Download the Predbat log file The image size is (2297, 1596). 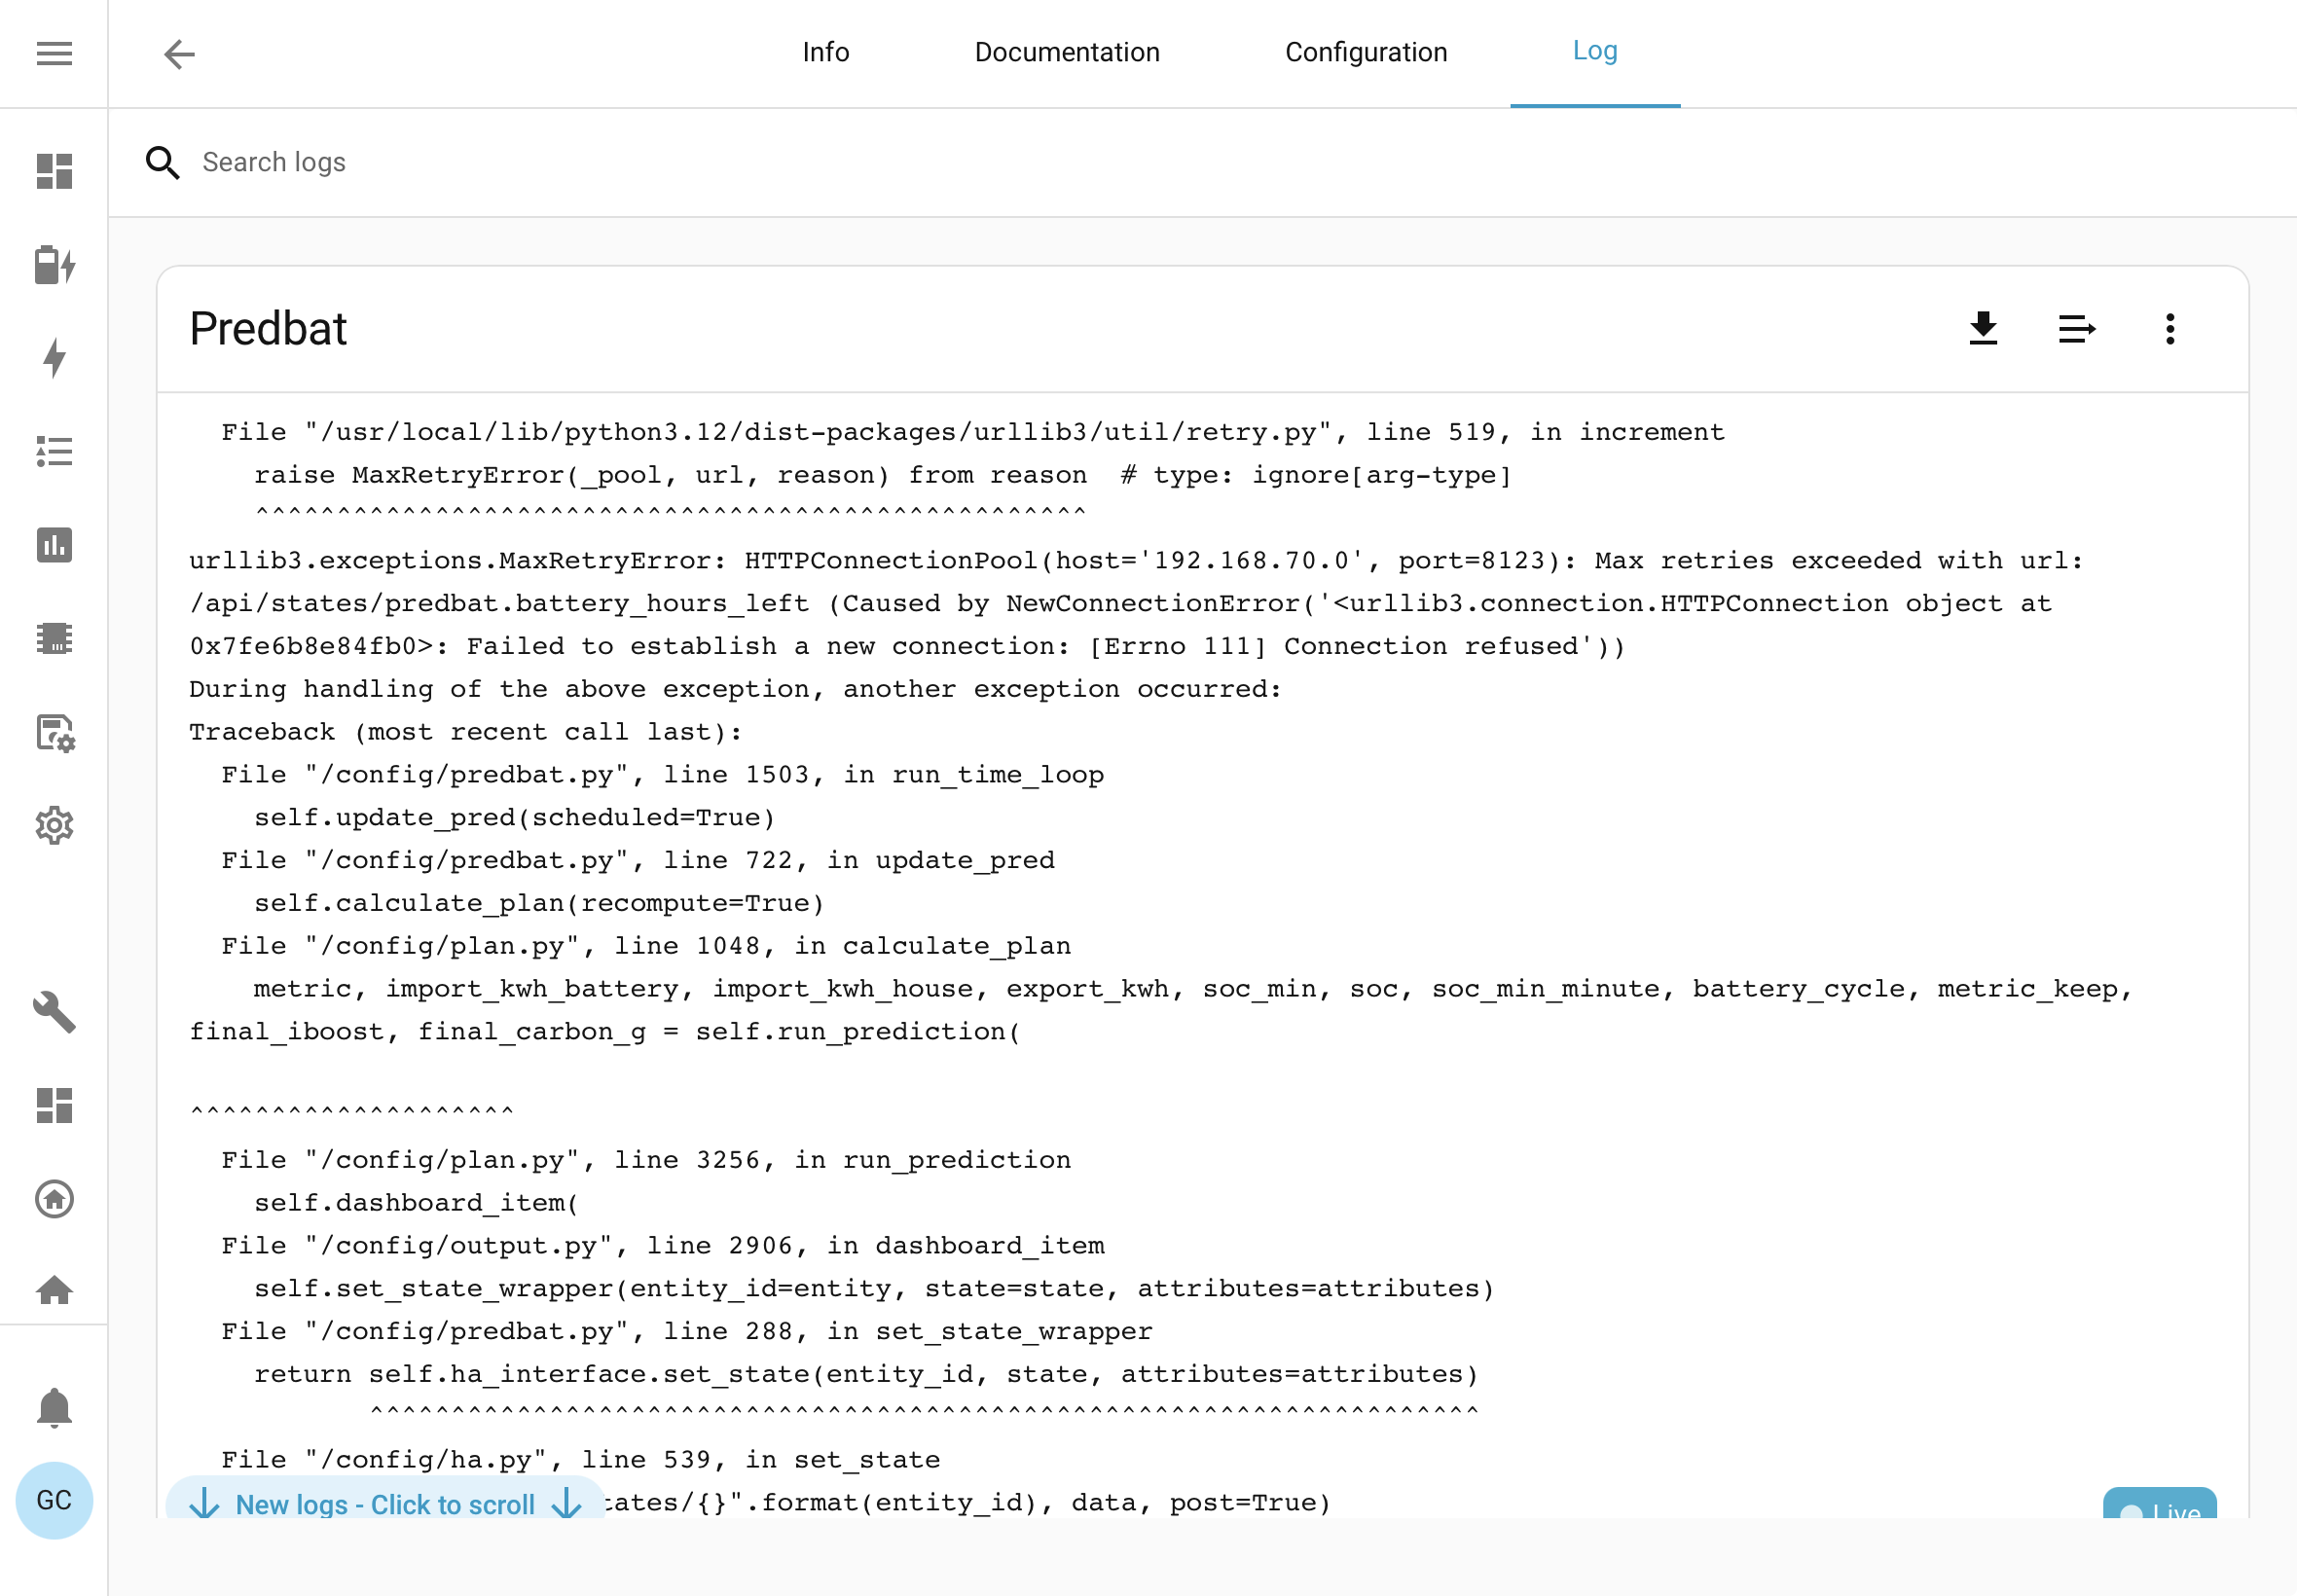(1983, 328)
